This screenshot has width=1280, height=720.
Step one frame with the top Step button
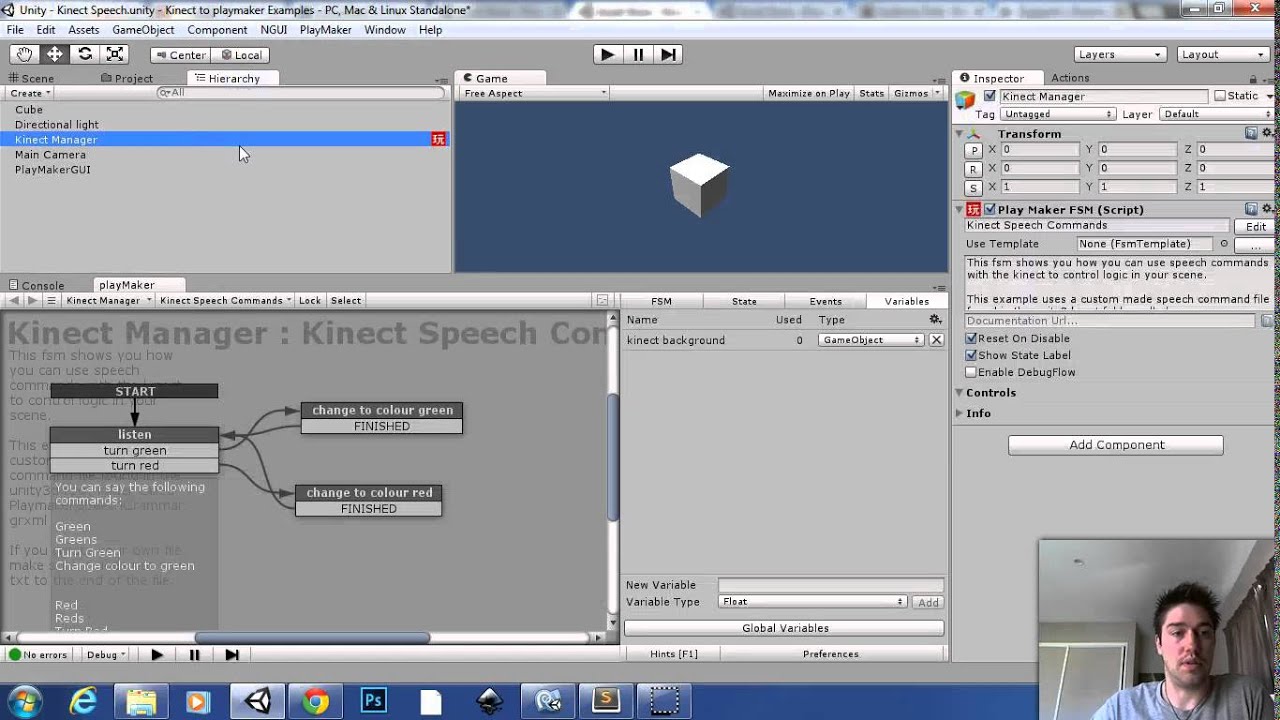(669, 54)
